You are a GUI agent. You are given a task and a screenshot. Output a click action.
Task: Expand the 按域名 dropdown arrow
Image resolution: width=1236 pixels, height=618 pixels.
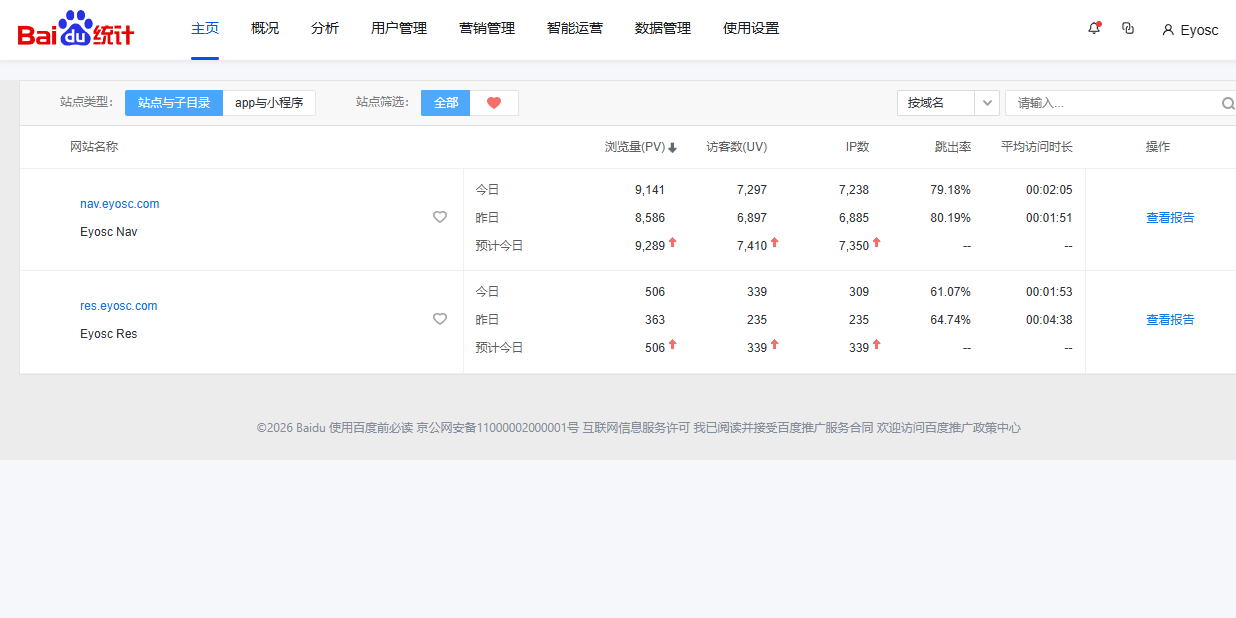[987, 103]
